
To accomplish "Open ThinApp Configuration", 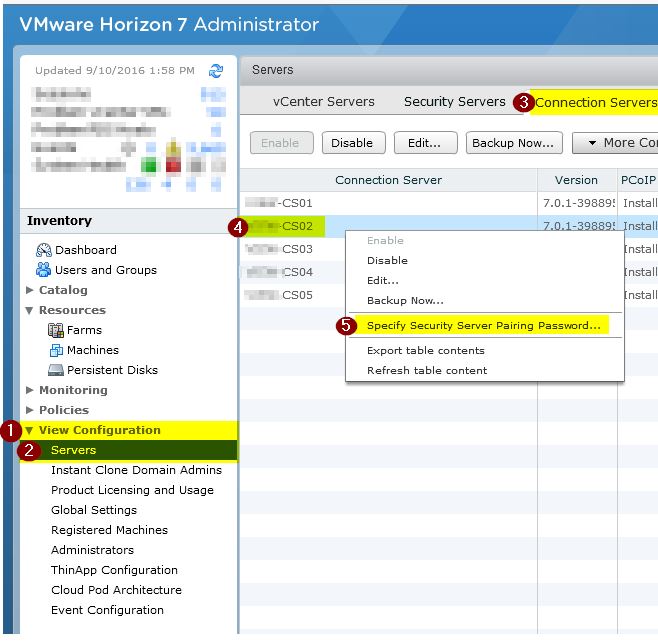I will [114, 570].
